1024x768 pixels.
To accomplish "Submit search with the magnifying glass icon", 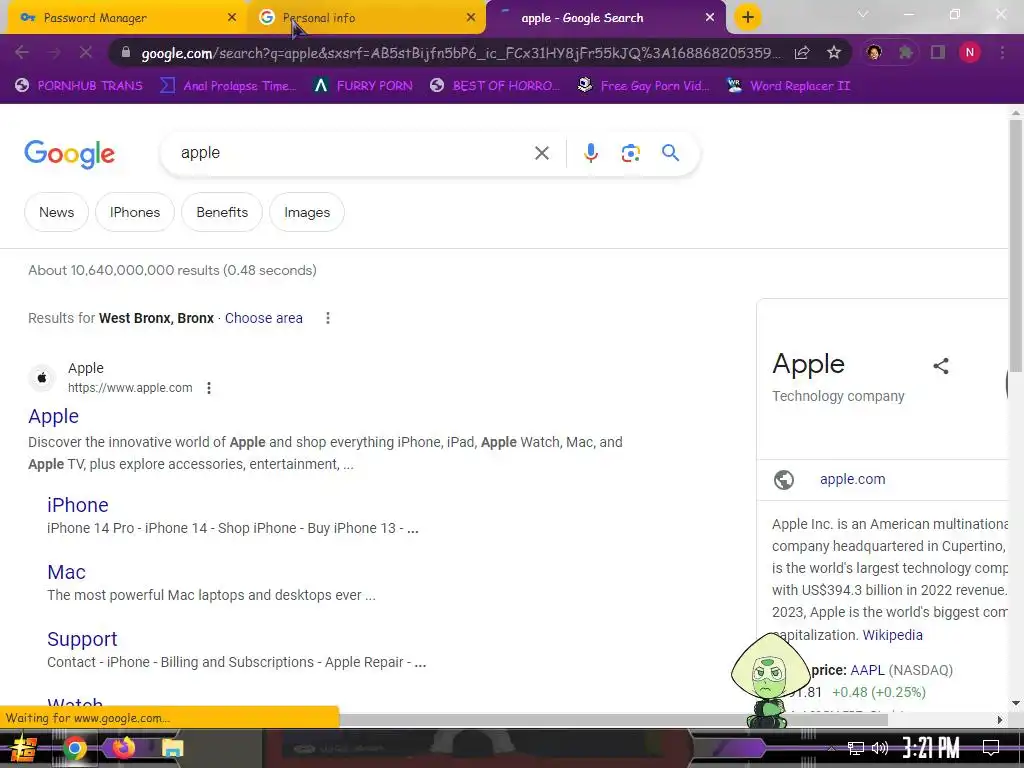I will coord(670,153).
